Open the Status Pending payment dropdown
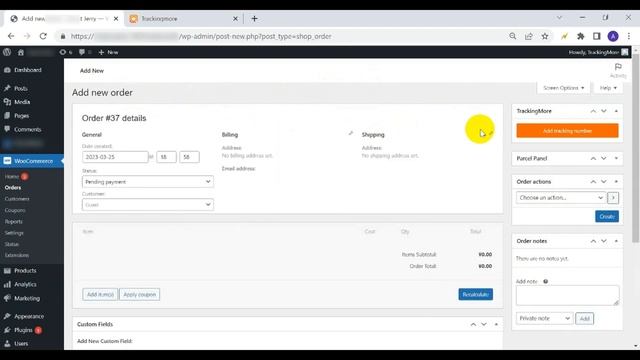Image resolution: width=640 pixels, height=360 pixels. 147,182
